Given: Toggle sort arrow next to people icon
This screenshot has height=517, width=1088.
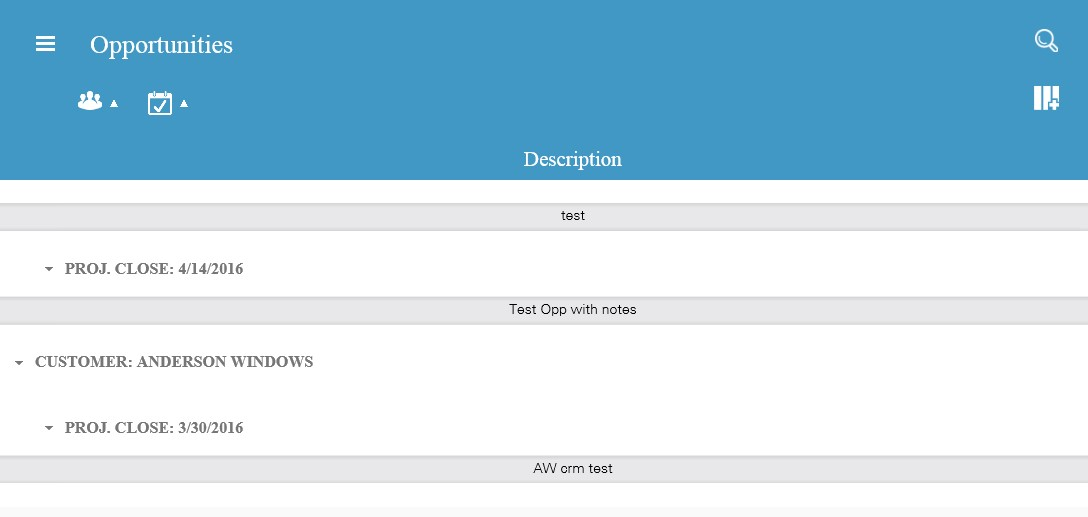Looking at the screenshot, I should (114, 103).
